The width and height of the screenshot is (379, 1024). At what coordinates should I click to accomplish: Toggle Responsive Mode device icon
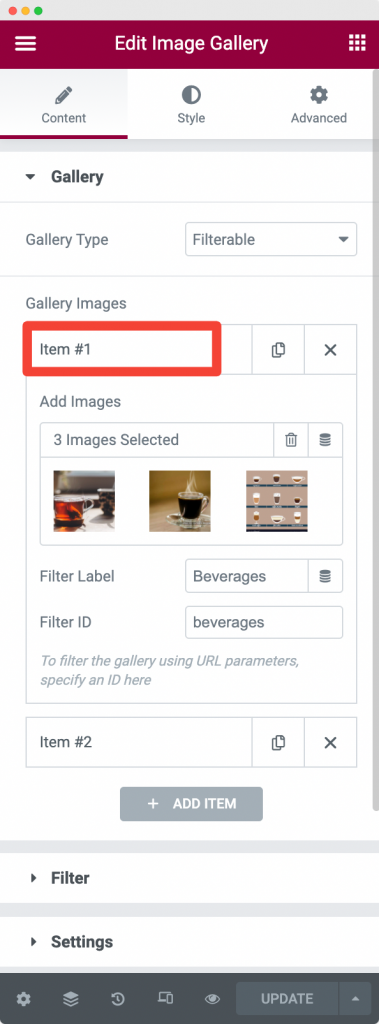pos(165,999)
